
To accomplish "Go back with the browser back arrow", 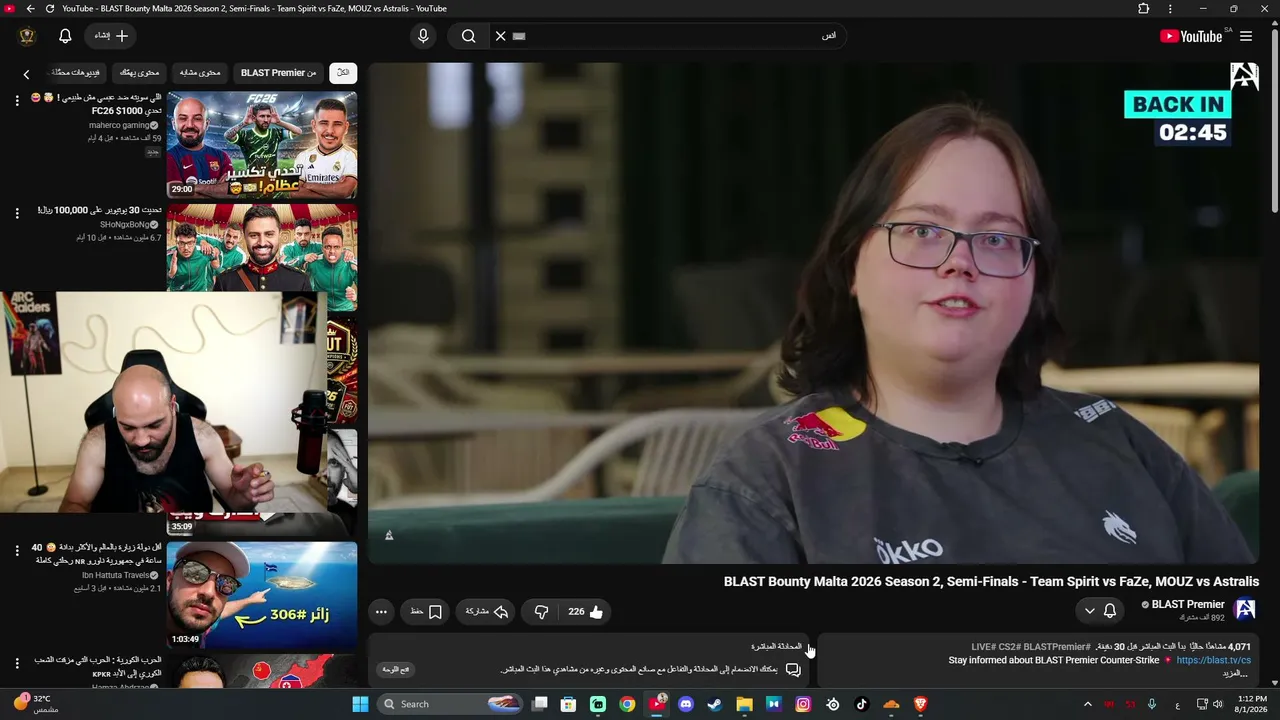I will (x=30, y=9).
